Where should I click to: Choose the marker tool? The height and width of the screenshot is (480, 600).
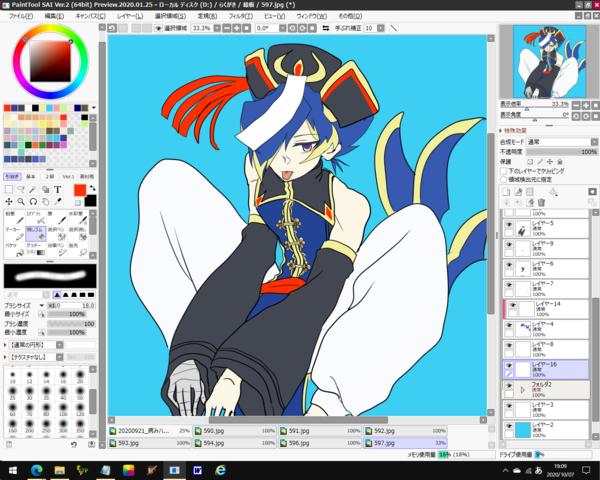15,233
